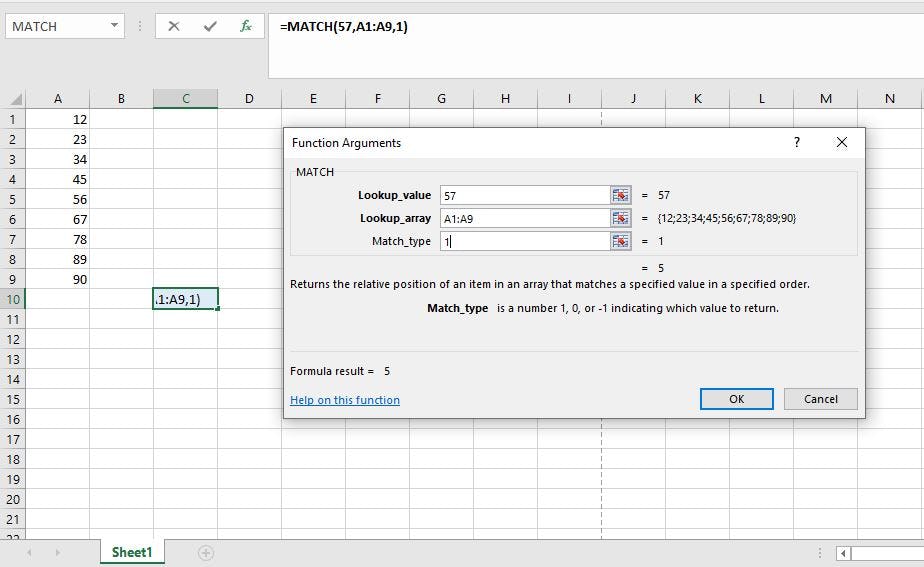Viewport: 924px width, 567px height.
Task: Click cell A3 containing 34
Action: [58, 160]
